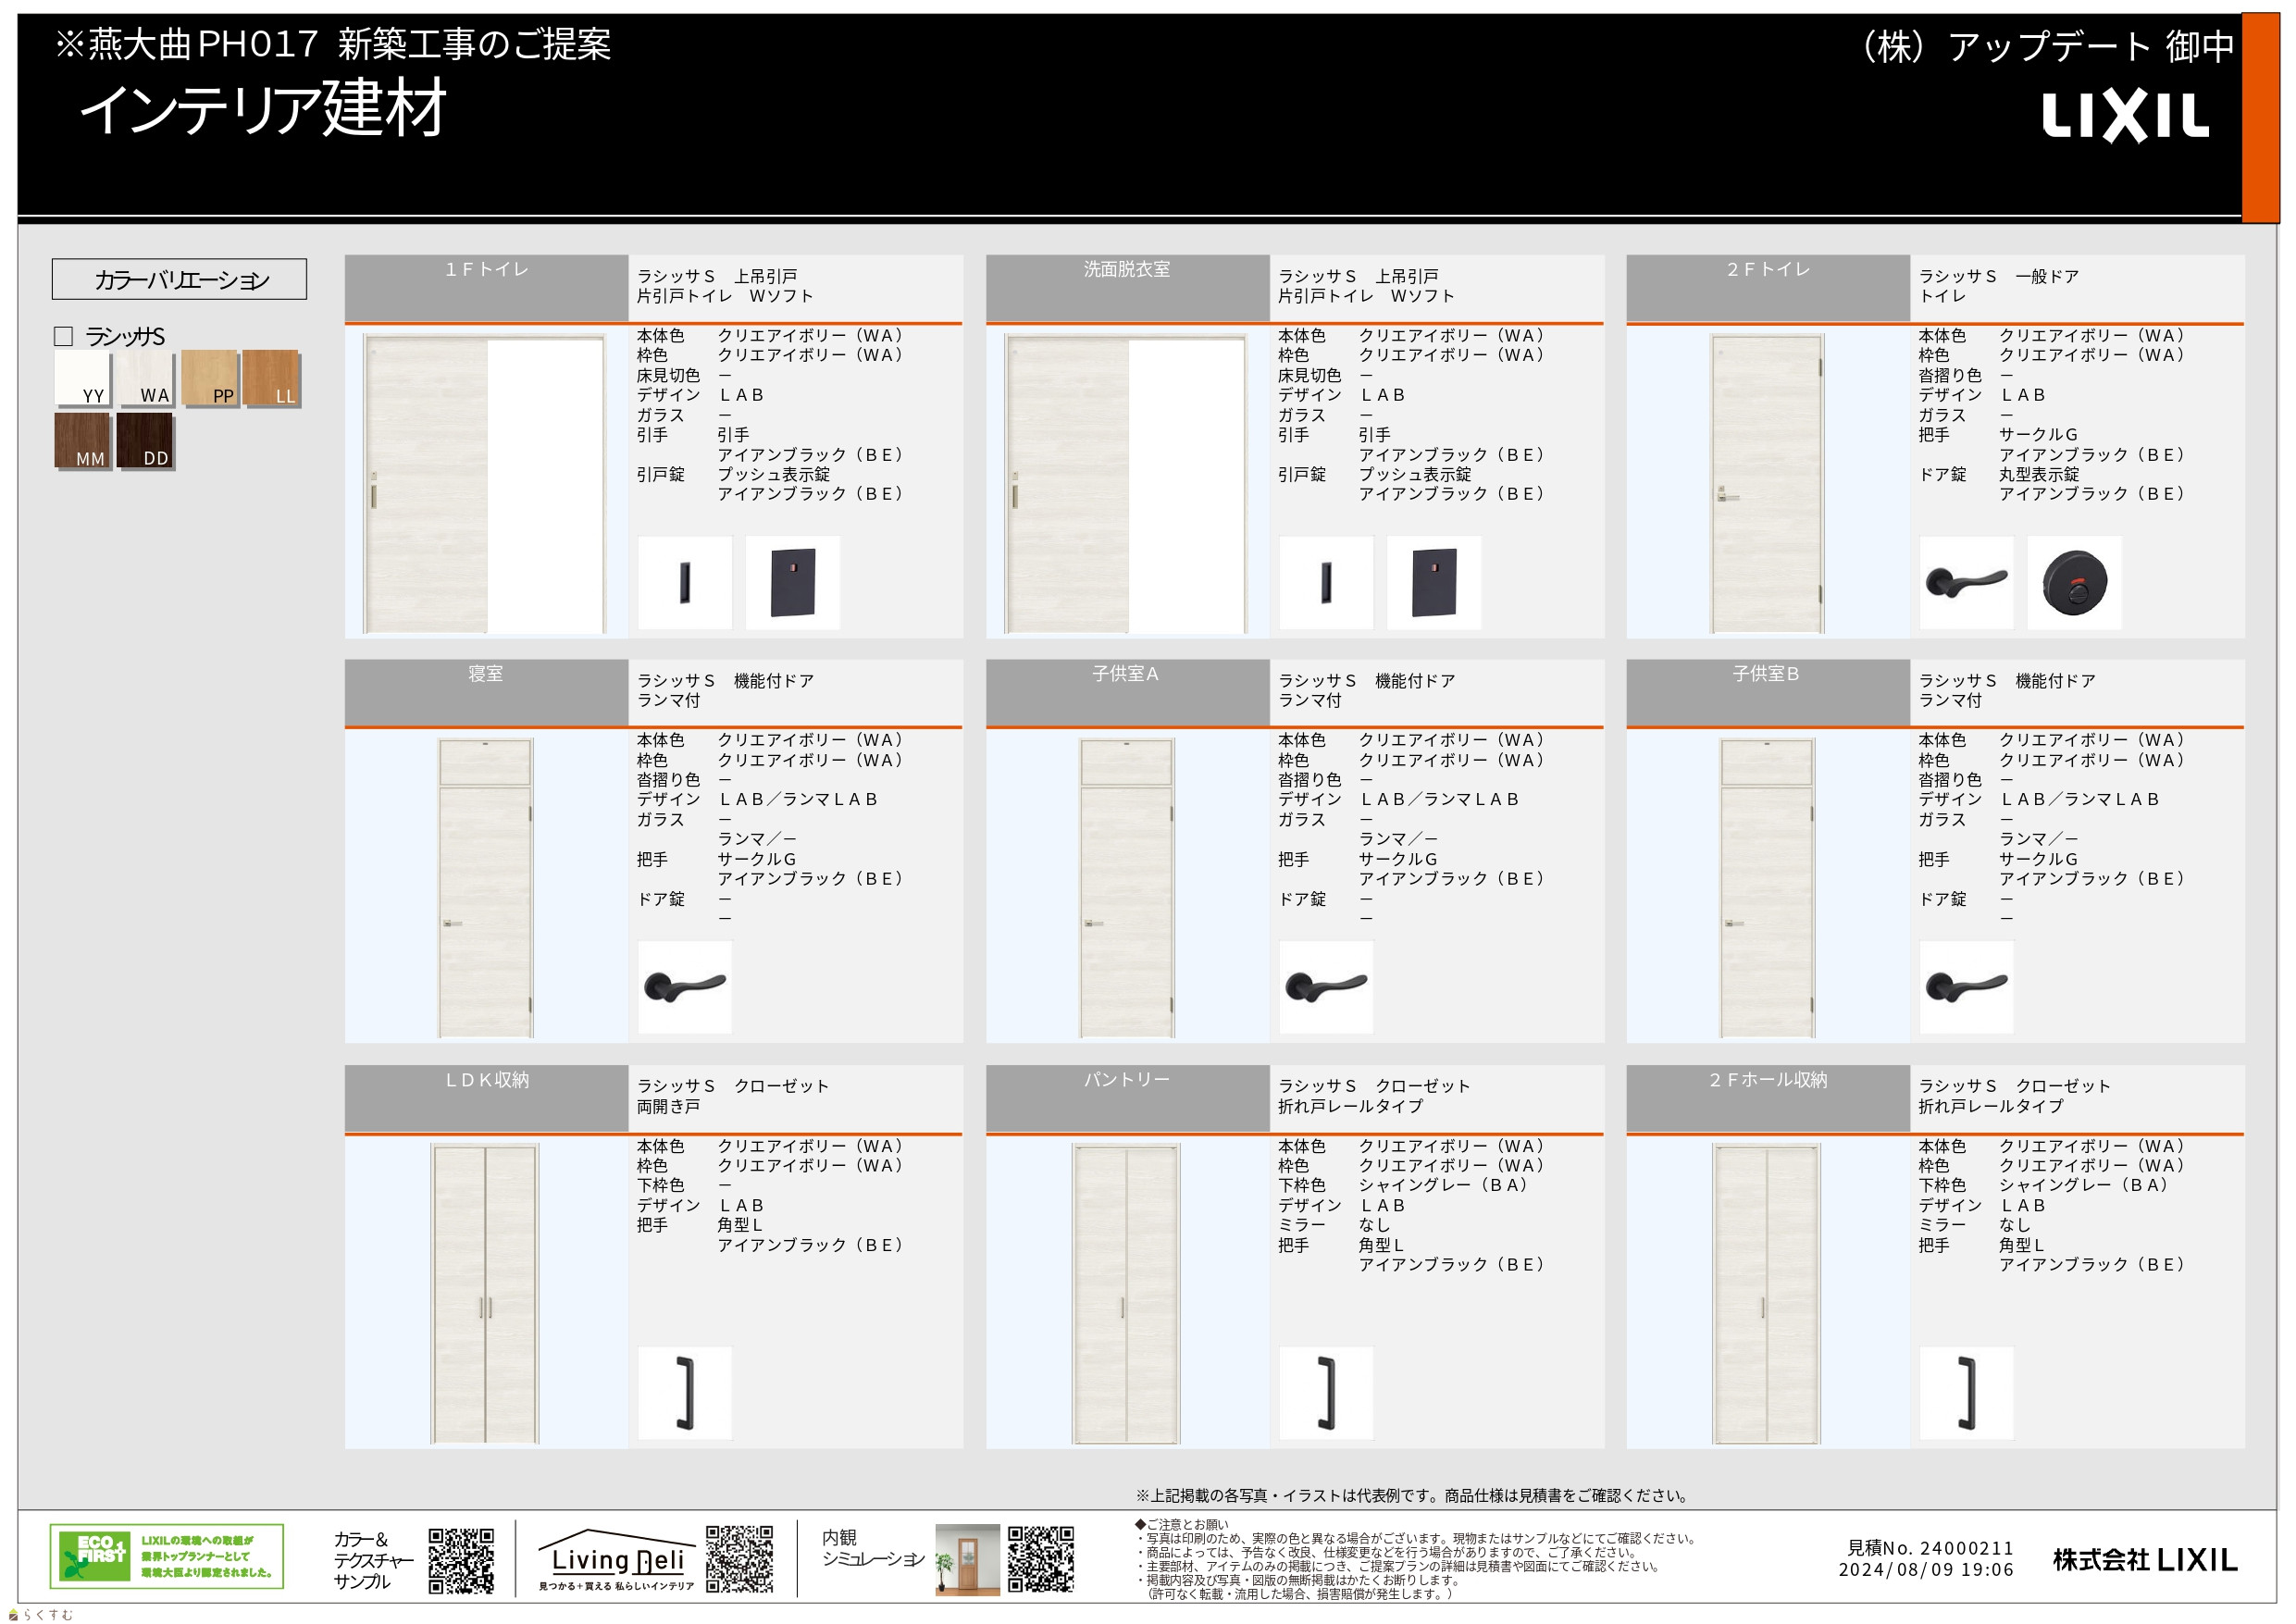The width and height of the screenshot is (2296, 1624).
Task: Click the カラー&テクスチャーサンプル label
Action: click(374, 1560)
